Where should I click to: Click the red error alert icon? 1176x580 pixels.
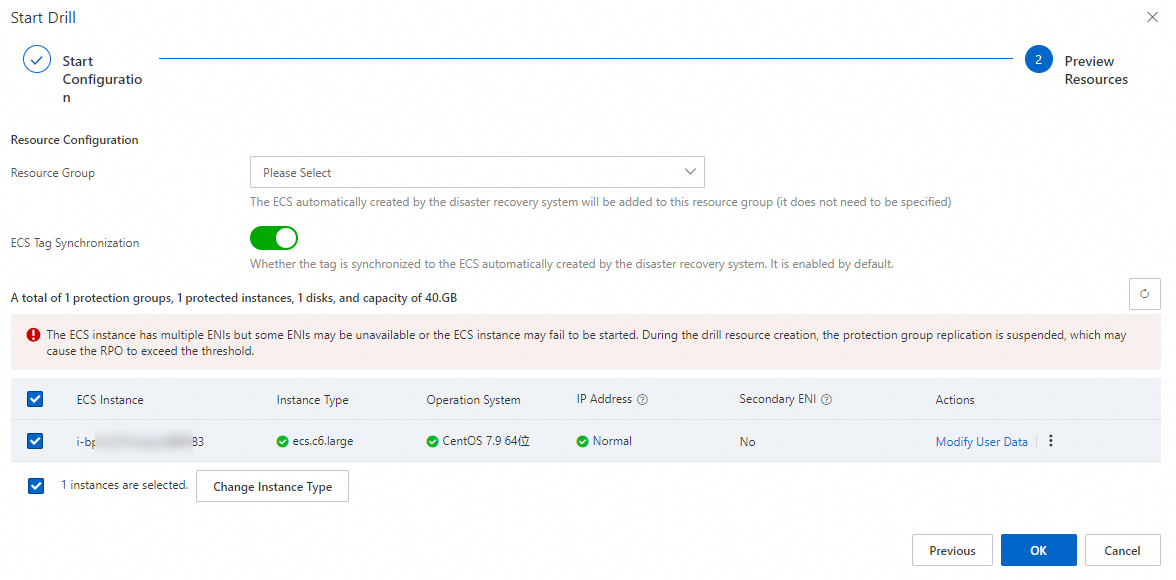point(34,335)
